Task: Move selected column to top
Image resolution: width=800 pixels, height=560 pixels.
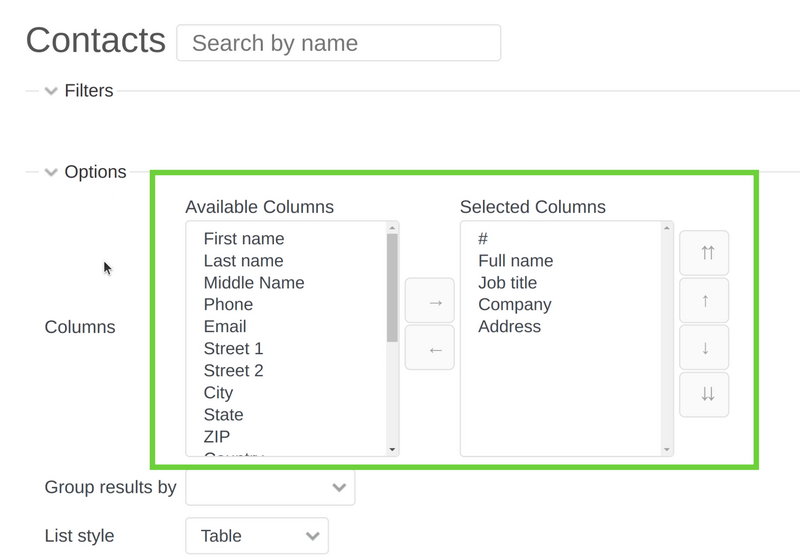Action: click(x=704, y=253)
